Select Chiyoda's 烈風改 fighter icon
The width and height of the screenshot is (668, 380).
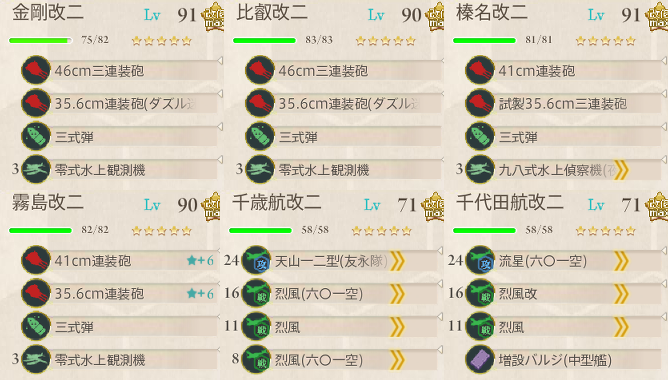480,293
